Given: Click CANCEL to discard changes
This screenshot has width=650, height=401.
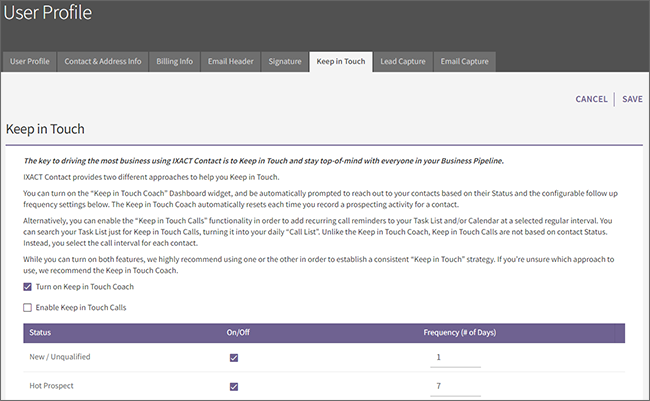Looking at the screenshot, I should click(591, 99).
